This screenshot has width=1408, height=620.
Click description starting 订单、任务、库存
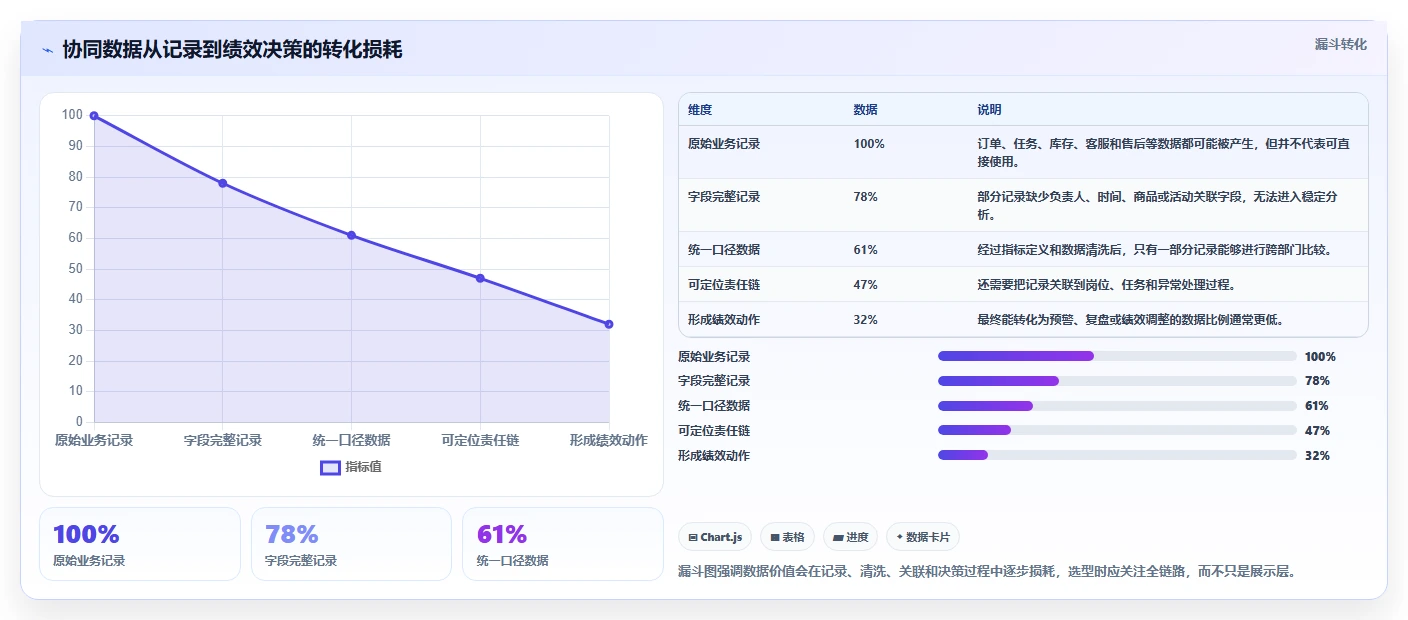tap(1164, 152)
